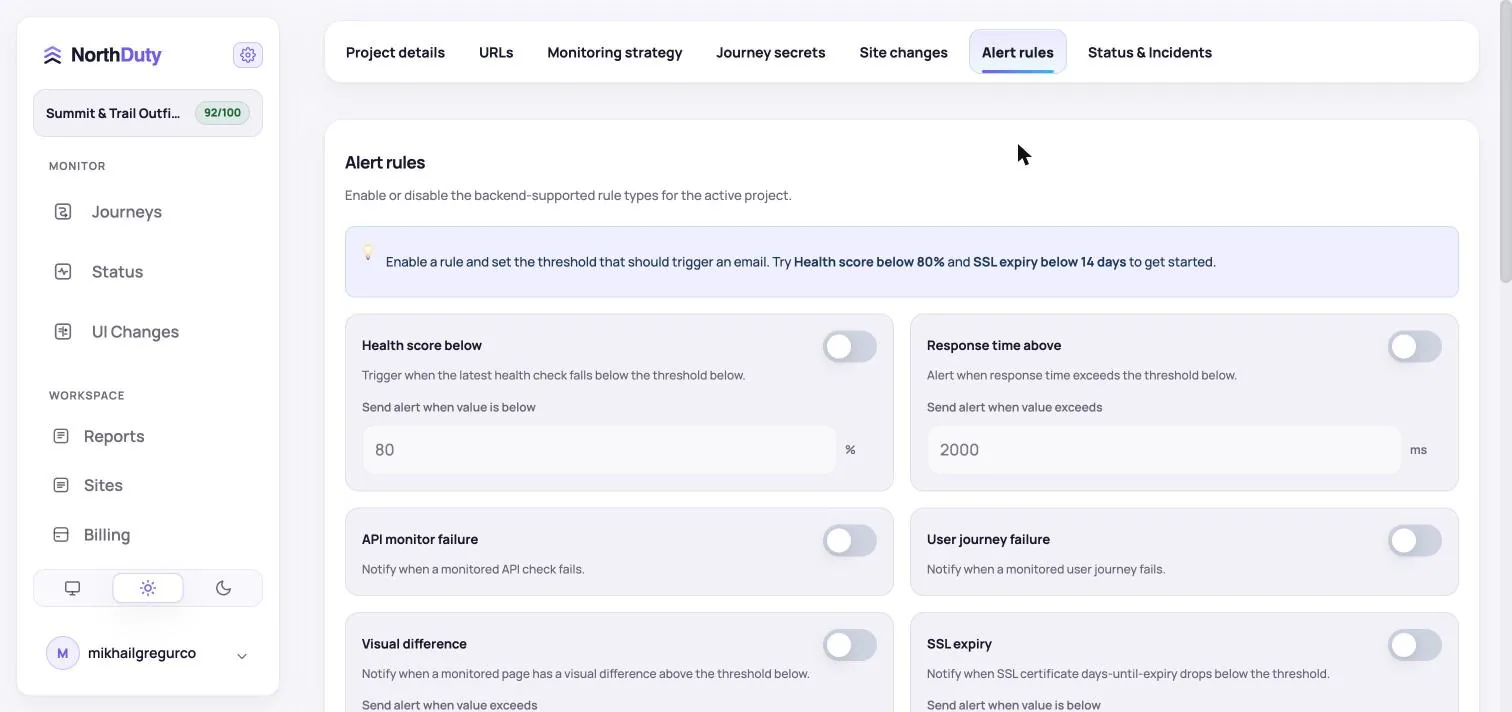This screenshot has height=712, width=1512.
Task: Click User journey failure title
Action: [x=988, y=539]
